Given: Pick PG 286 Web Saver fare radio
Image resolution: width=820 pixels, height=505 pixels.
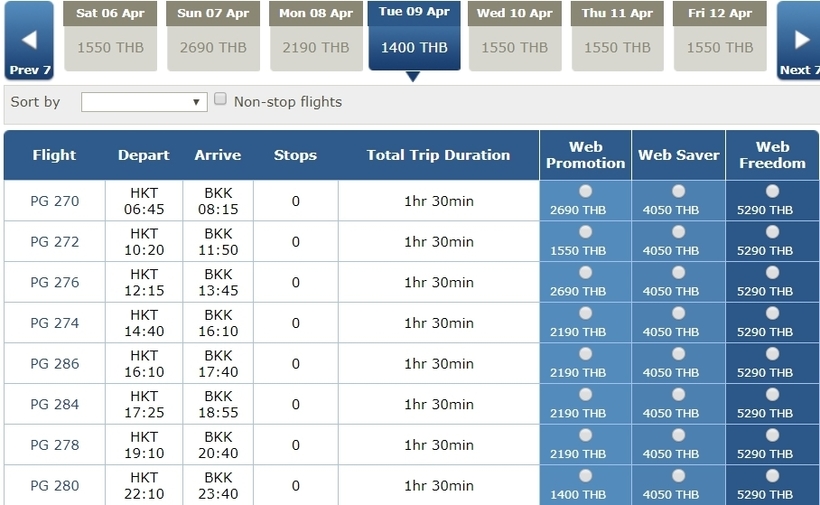Looking at the screenshot, I should [x=678, y=354].
